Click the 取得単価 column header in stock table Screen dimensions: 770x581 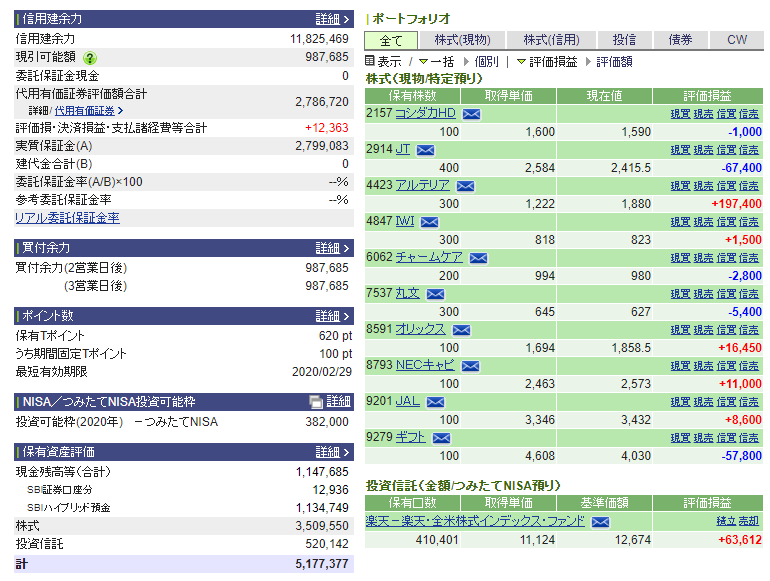pyautogui.click(x=508, y=96)
